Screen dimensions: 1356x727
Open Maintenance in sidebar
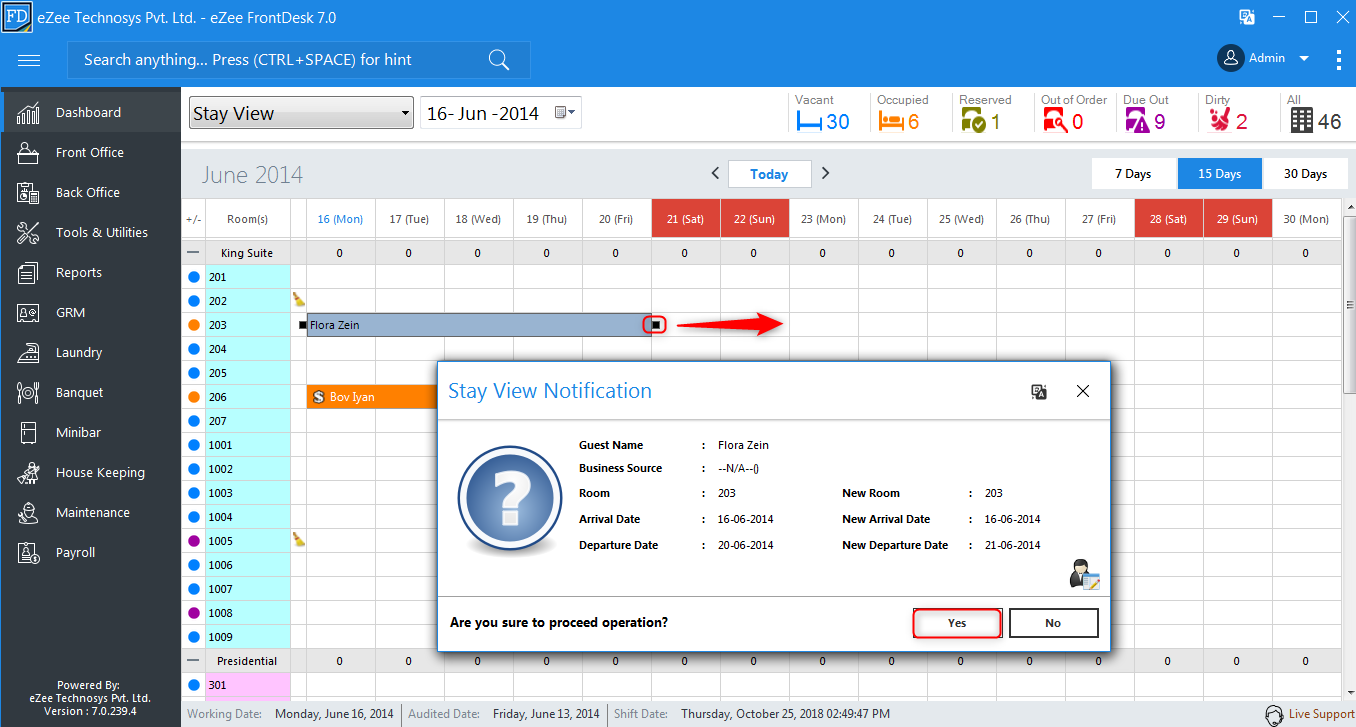tap(91, 512)
